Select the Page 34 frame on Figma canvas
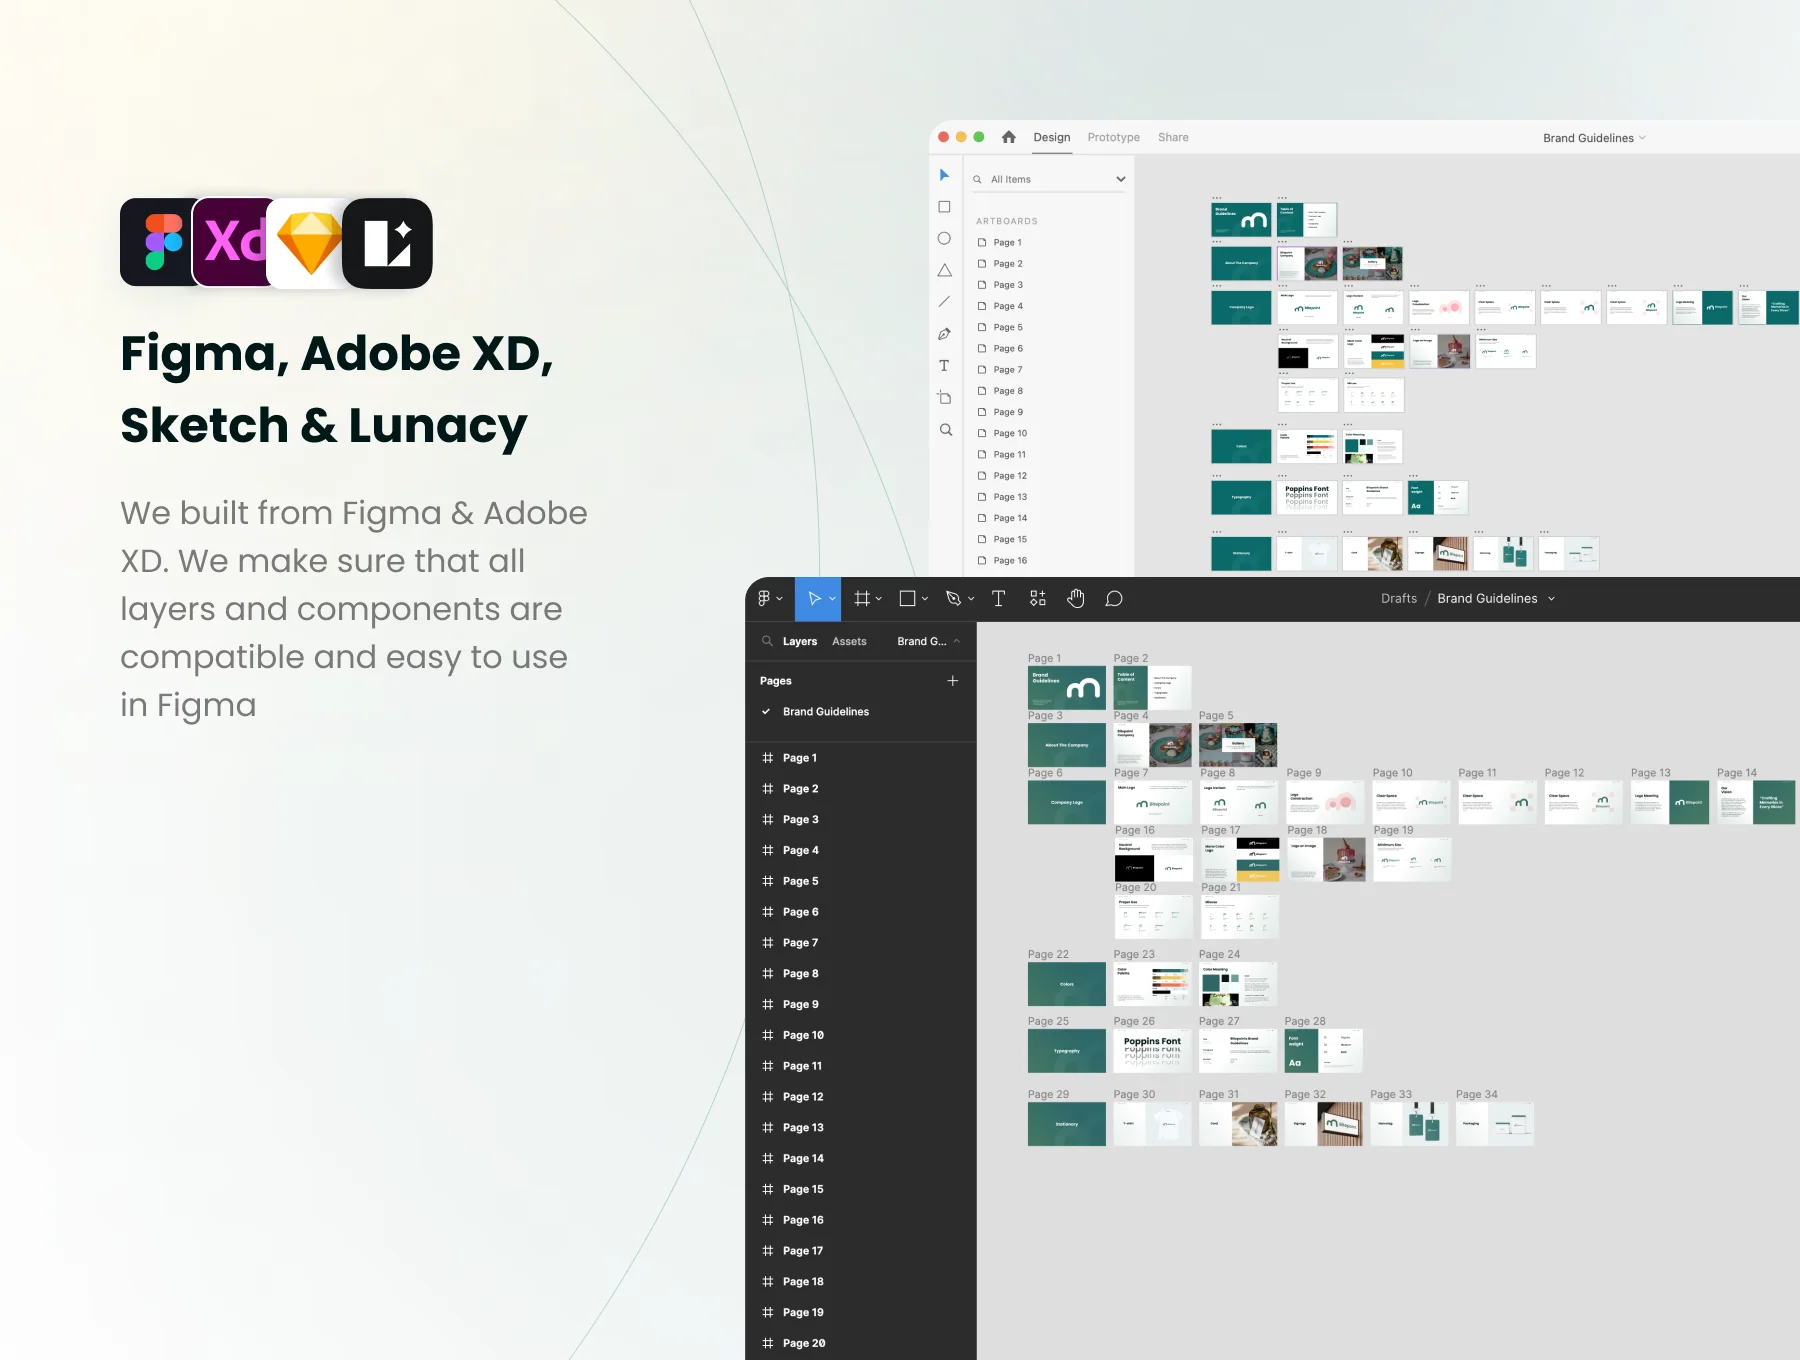 click(1495, 1124)
